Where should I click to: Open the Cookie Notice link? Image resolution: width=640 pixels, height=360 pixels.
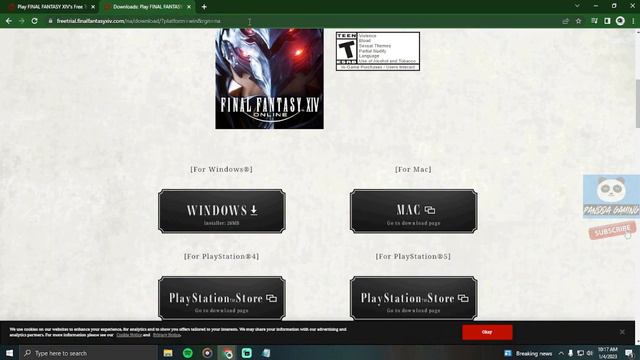[x=129, y=335]
